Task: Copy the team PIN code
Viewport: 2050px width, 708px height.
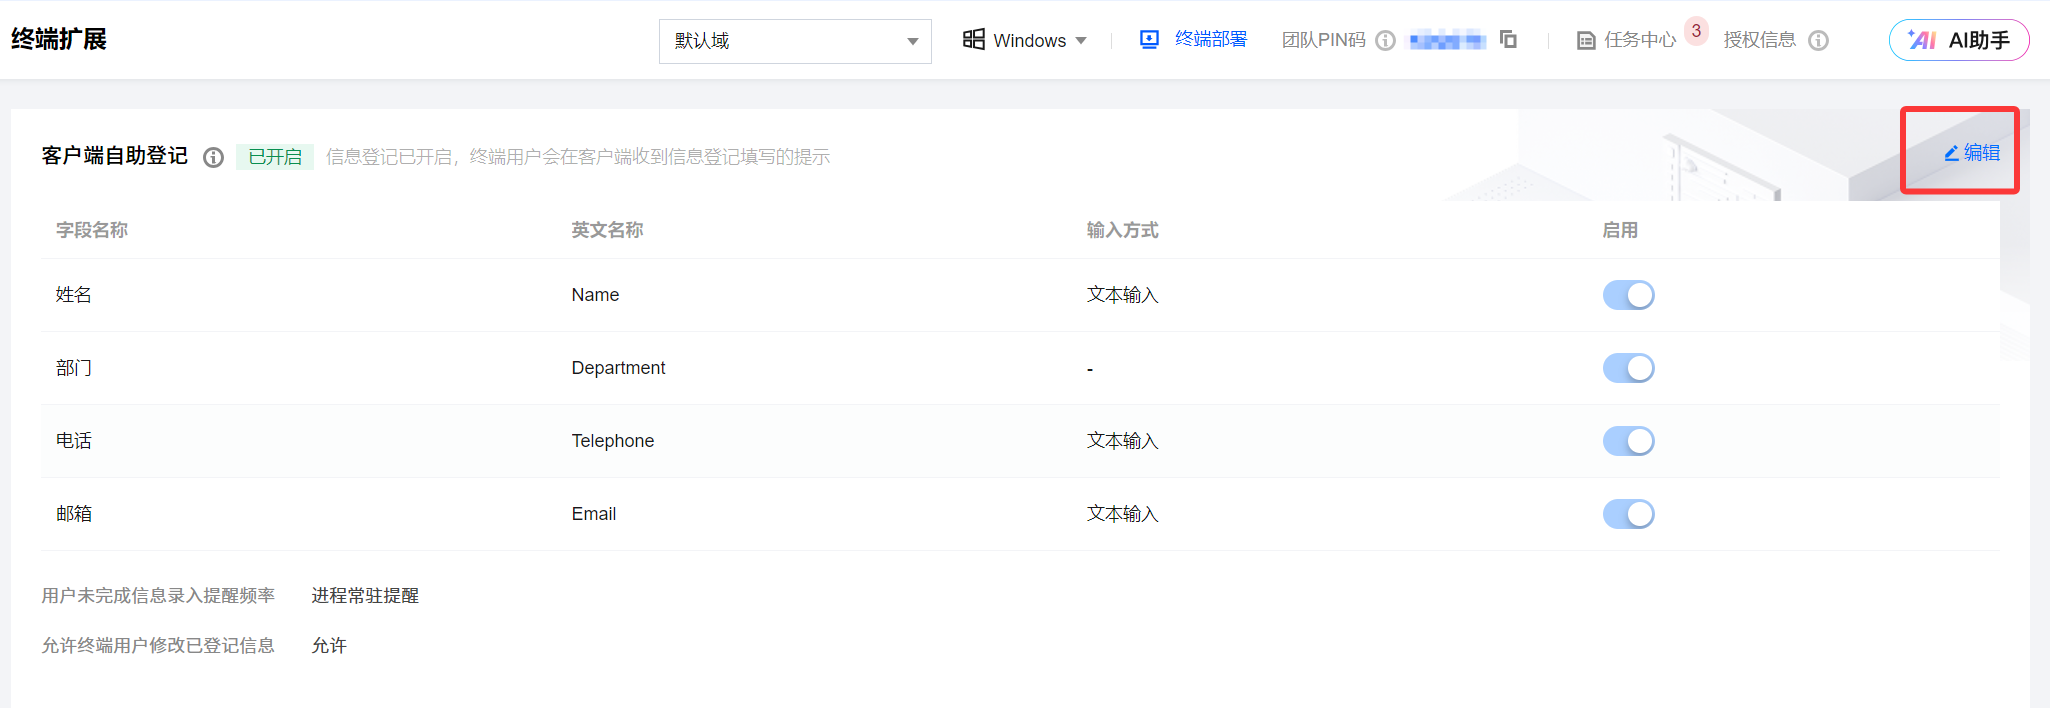Action: point(1508,40)
